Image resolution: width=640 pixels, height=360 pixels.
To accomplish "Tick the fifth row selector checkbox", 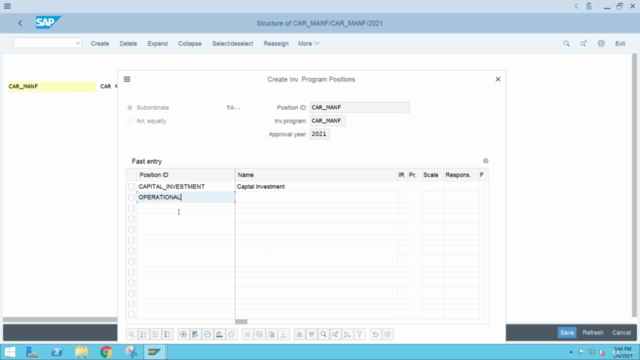I will (x=131, y=229).
